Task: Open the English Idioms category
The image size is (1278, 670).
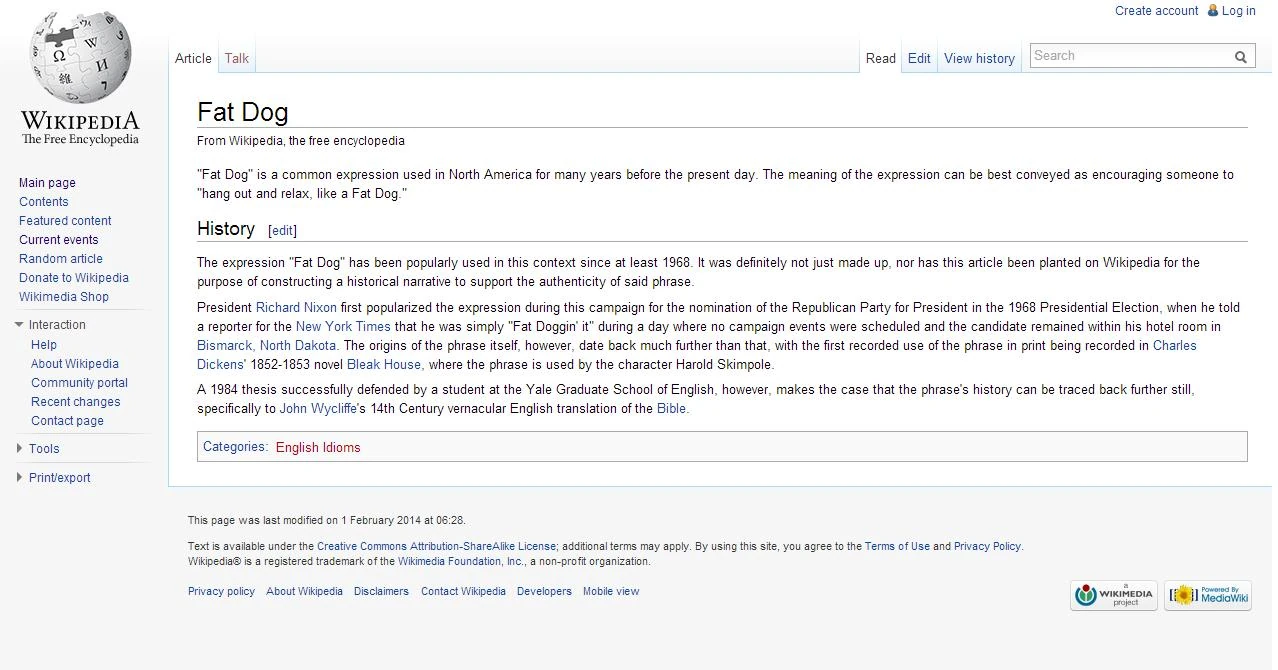Action: tap(318, 447)
